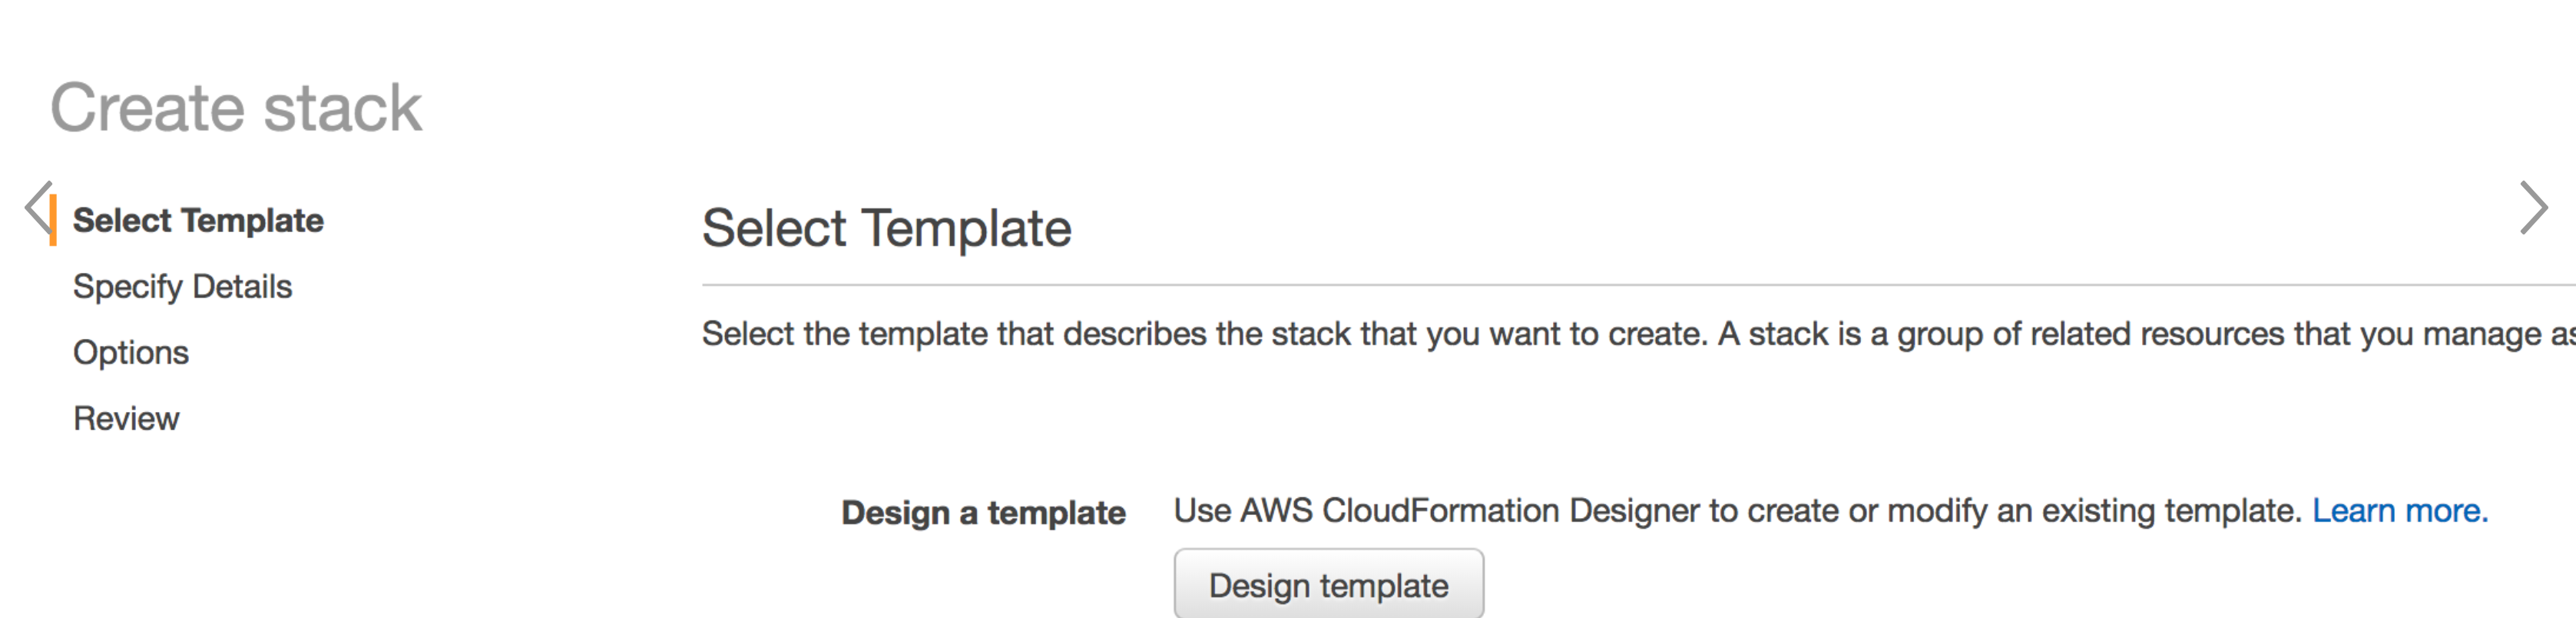This screenshot has height=618, width=2576.
Task: Jump to the Review step
Action: [126, 419]
